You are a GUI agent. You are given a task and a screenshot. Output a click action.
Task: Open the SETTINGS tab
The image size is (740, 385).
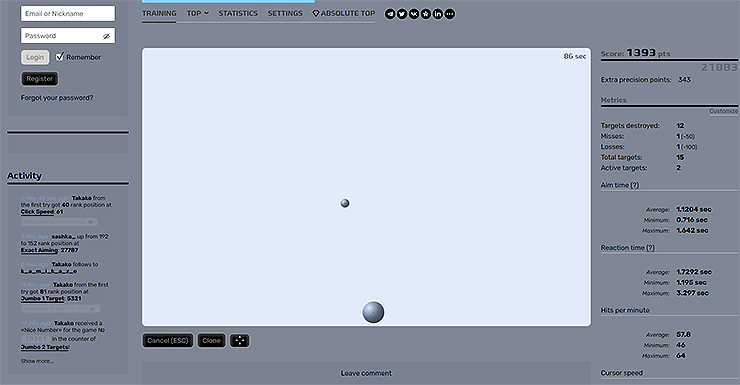(285, 13)
